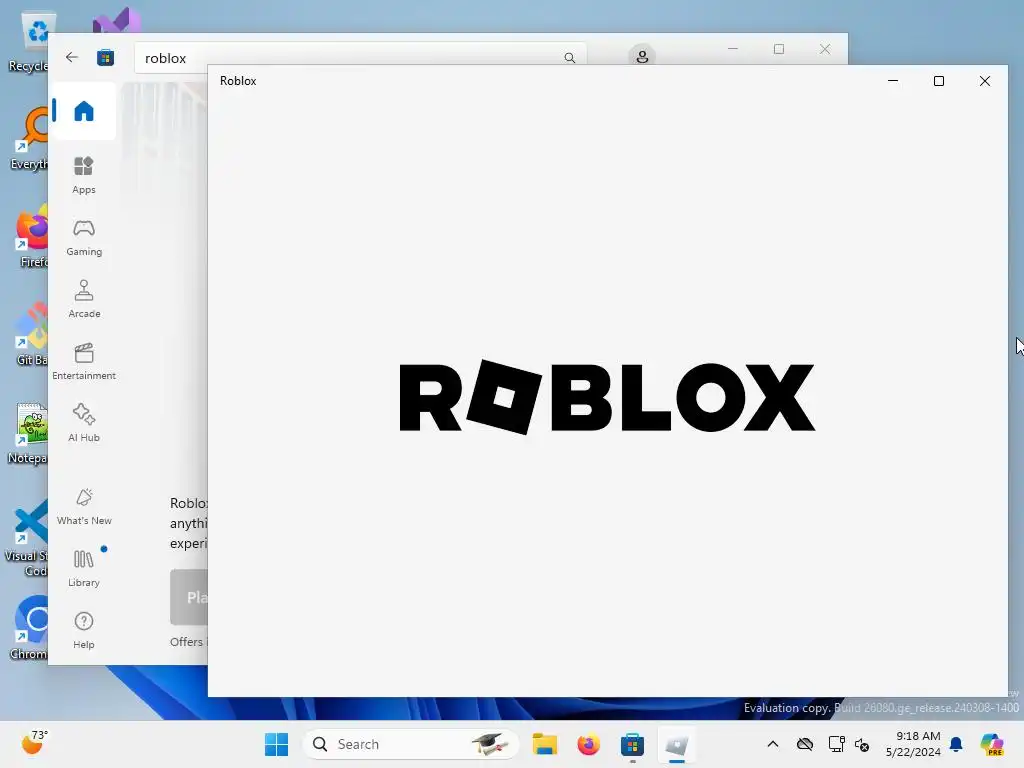Maximize the Roblox window

[x=938, y=81]
